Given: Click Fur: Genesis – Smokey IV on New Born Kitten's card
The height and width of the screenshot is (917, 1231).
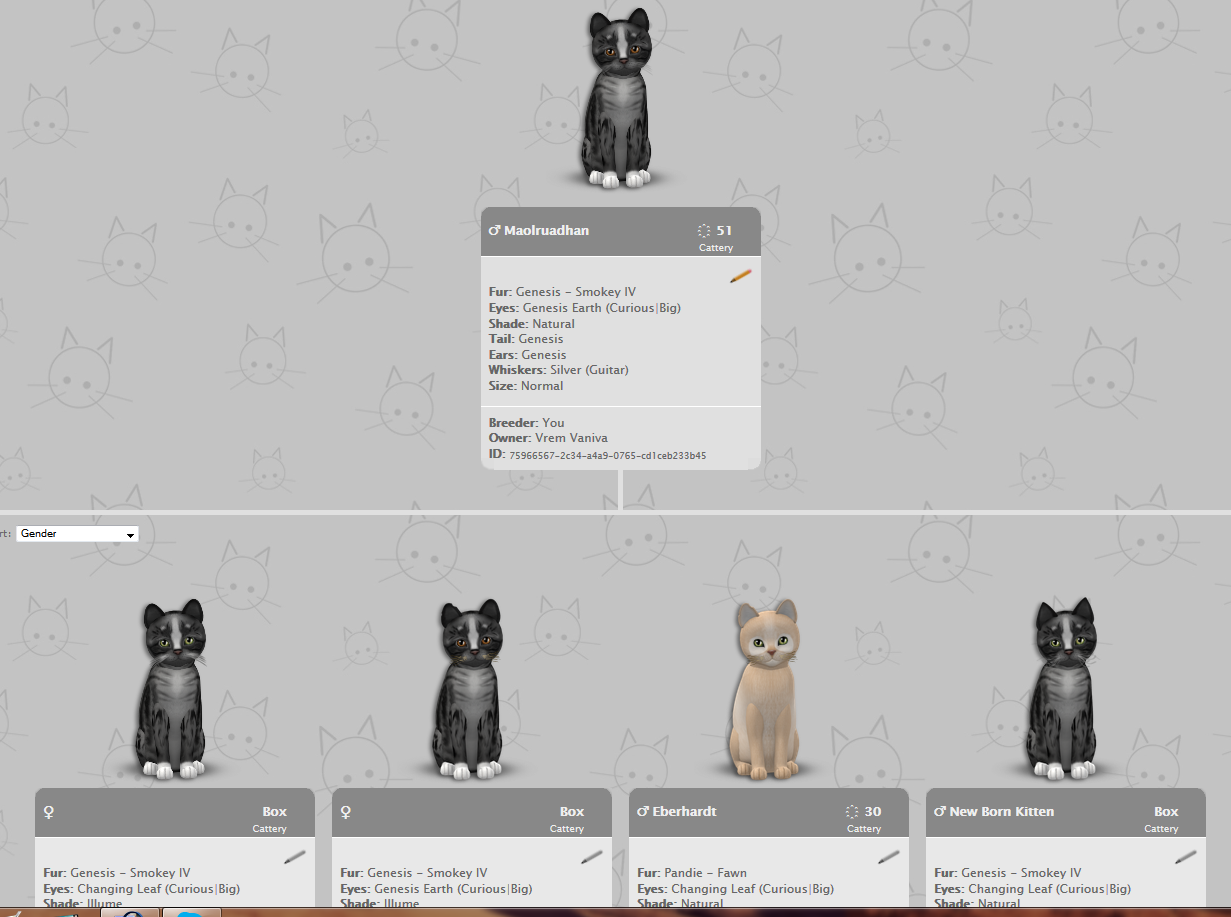Looking at the screenshot, I should coord(1008,873).
